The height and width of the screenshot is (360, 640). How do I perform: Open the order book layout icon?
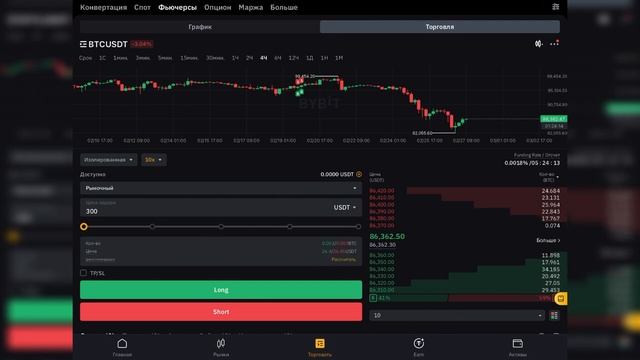(554, 316)
